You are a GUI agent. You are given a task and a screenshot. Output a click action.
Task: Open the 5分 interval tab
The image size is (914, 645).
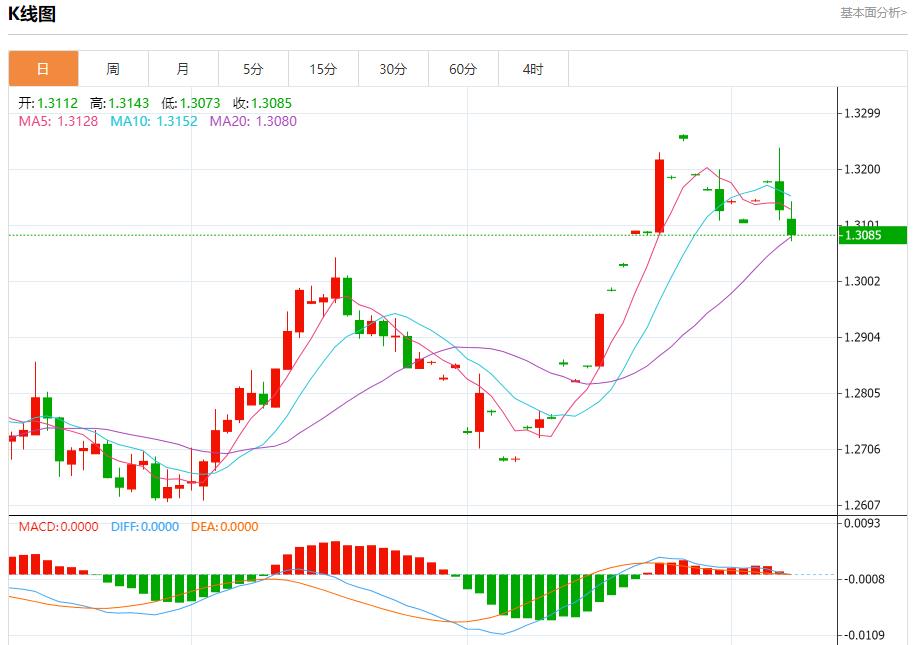pos(253,69)
